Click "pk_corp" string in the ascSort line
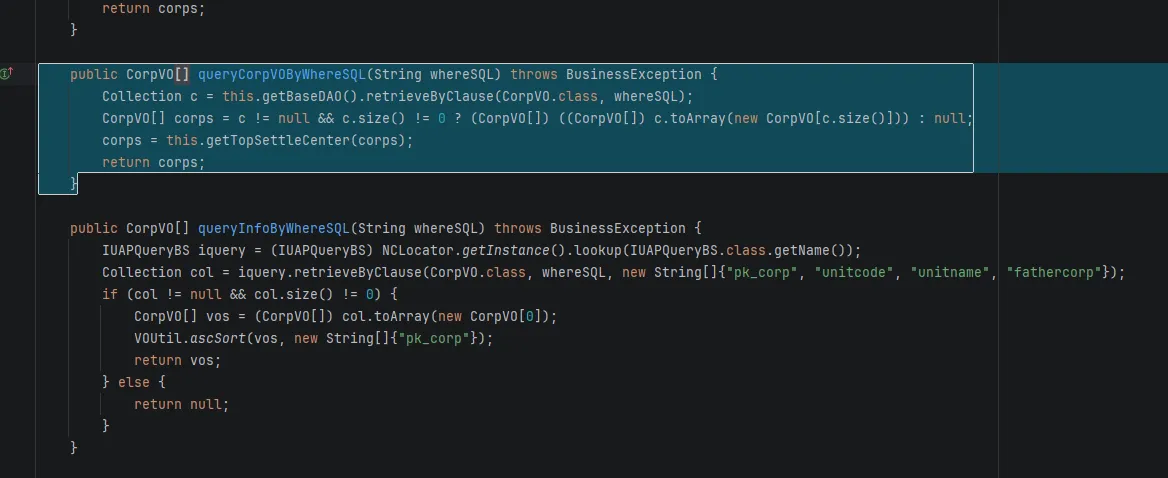 click(x=435, y=339)
